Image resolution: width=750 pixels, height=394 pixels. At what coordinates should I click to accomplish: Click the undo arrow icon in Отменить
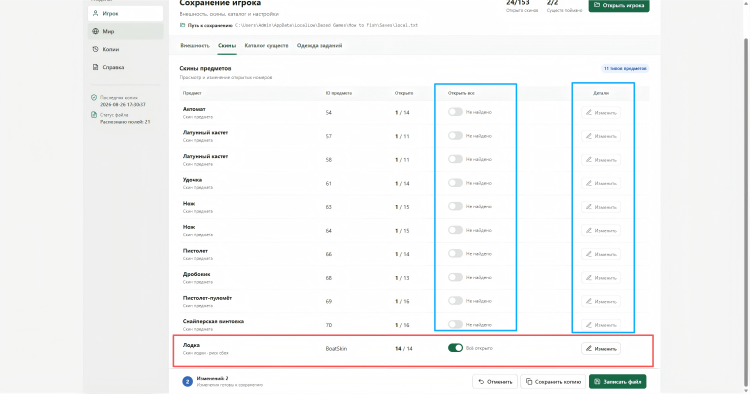click(x=481, y=382)
